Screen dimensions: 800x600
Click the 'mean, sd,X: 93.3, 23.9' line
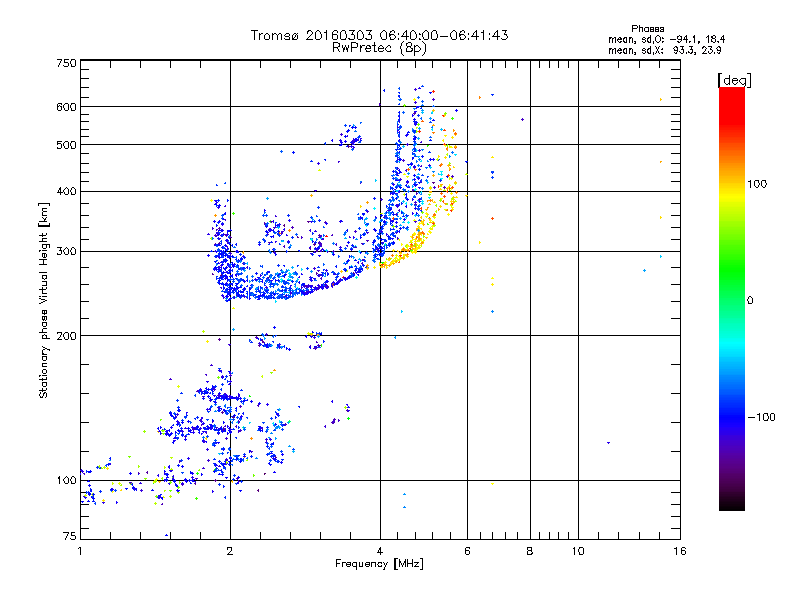click(x=664, y=50)
